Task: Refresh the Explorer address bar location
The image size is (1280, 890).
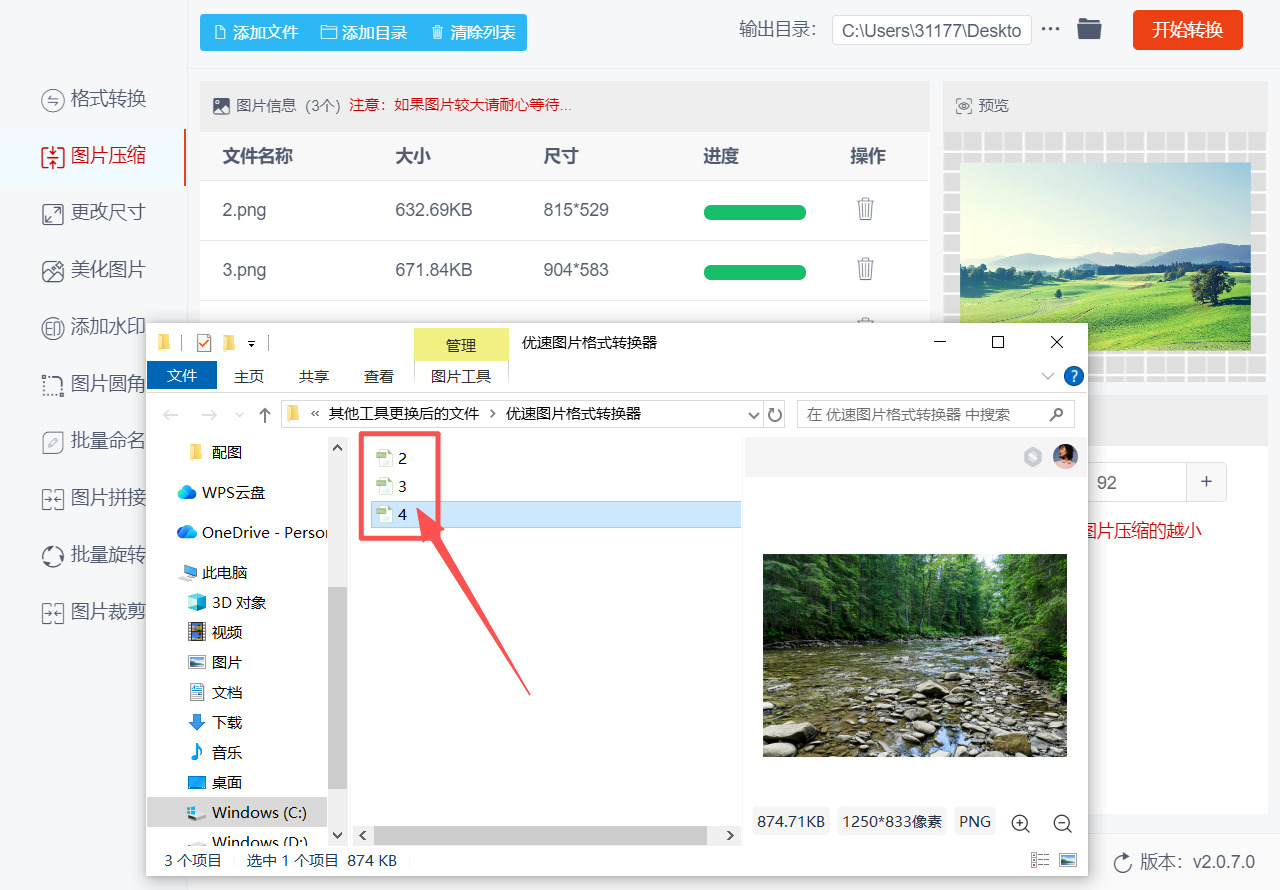Action: tap(775, 414)
